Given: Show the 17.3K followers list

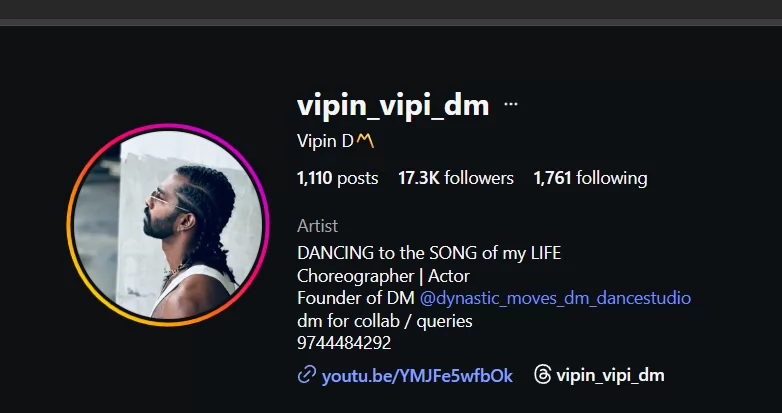Looking at the screenshot, I should (456, 178).
